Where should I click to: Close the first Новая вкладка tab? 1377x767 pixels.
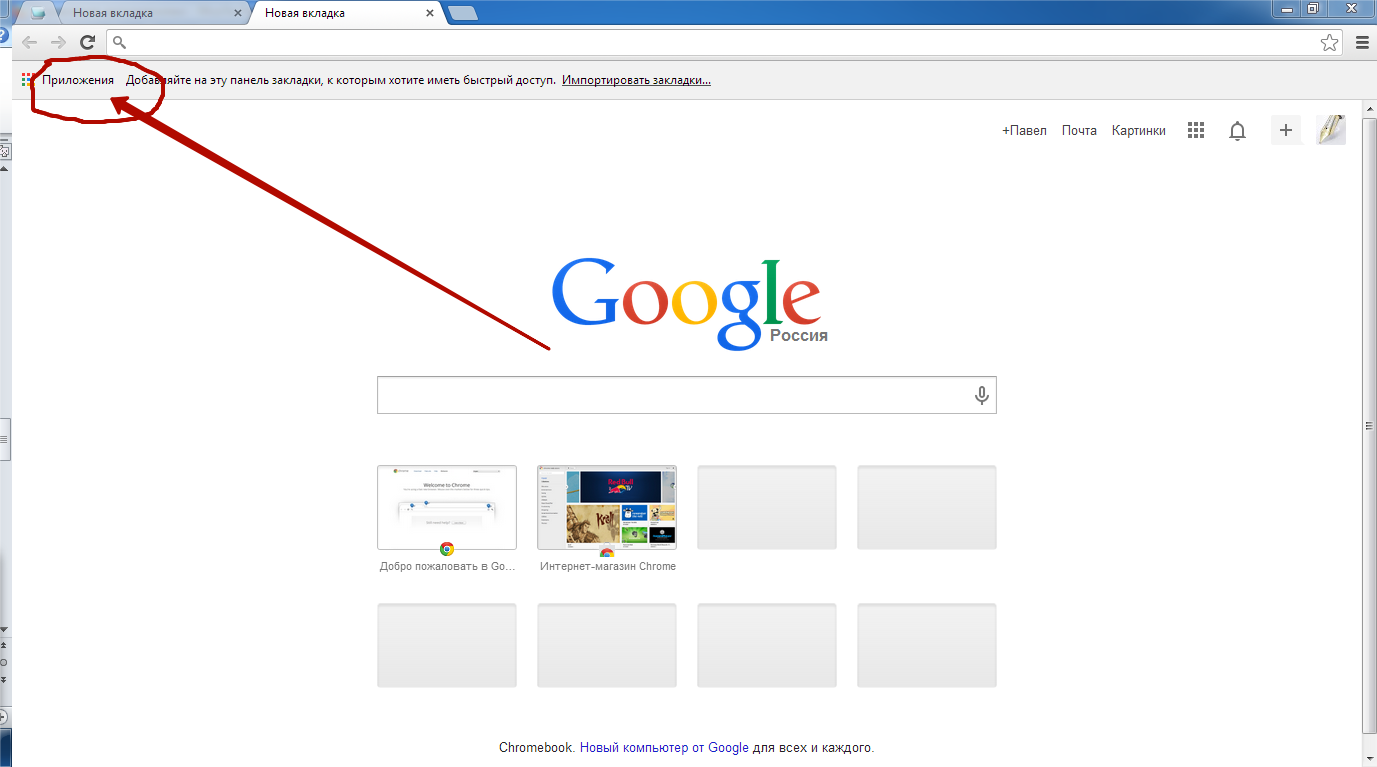[238, 14]
